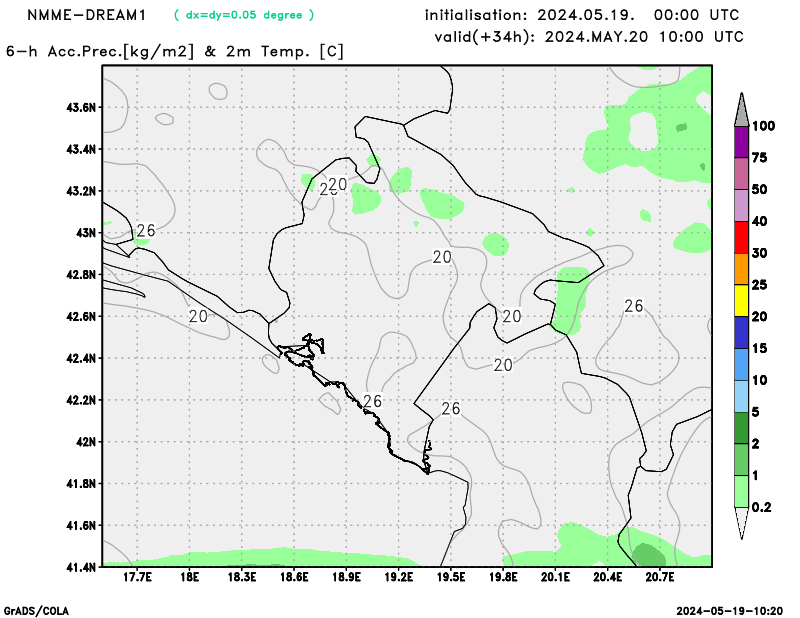The width and height of the screenshot is (800, 618).
Task: Click the 41.4N latitude label
Action: click(x=81, y=566)
